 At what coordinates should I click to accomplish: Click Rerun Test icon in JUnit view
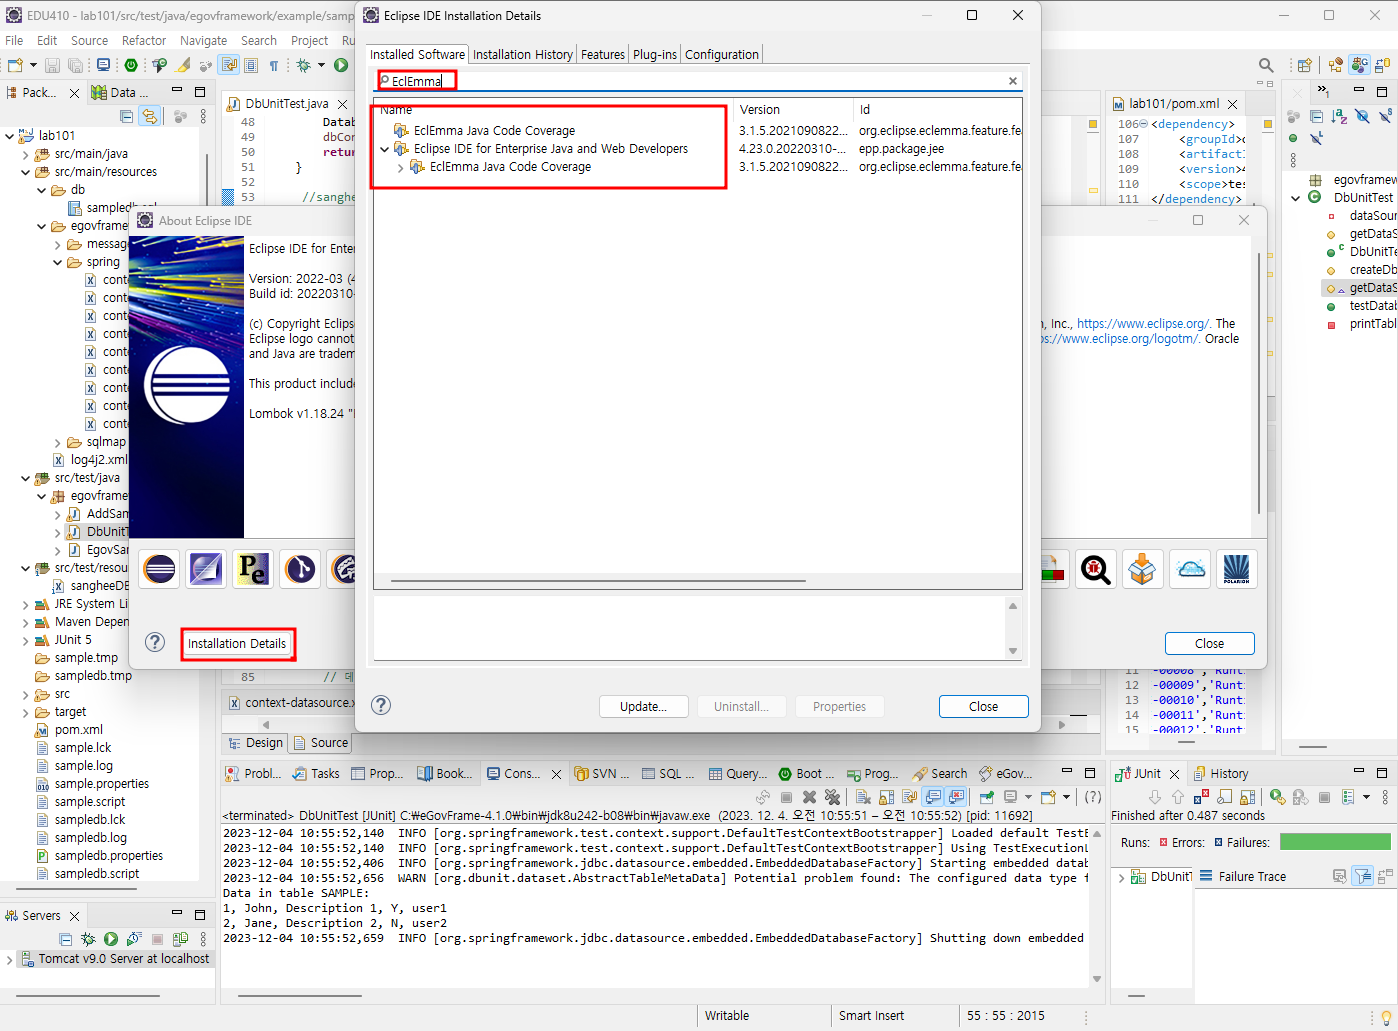coord(1278,797)
